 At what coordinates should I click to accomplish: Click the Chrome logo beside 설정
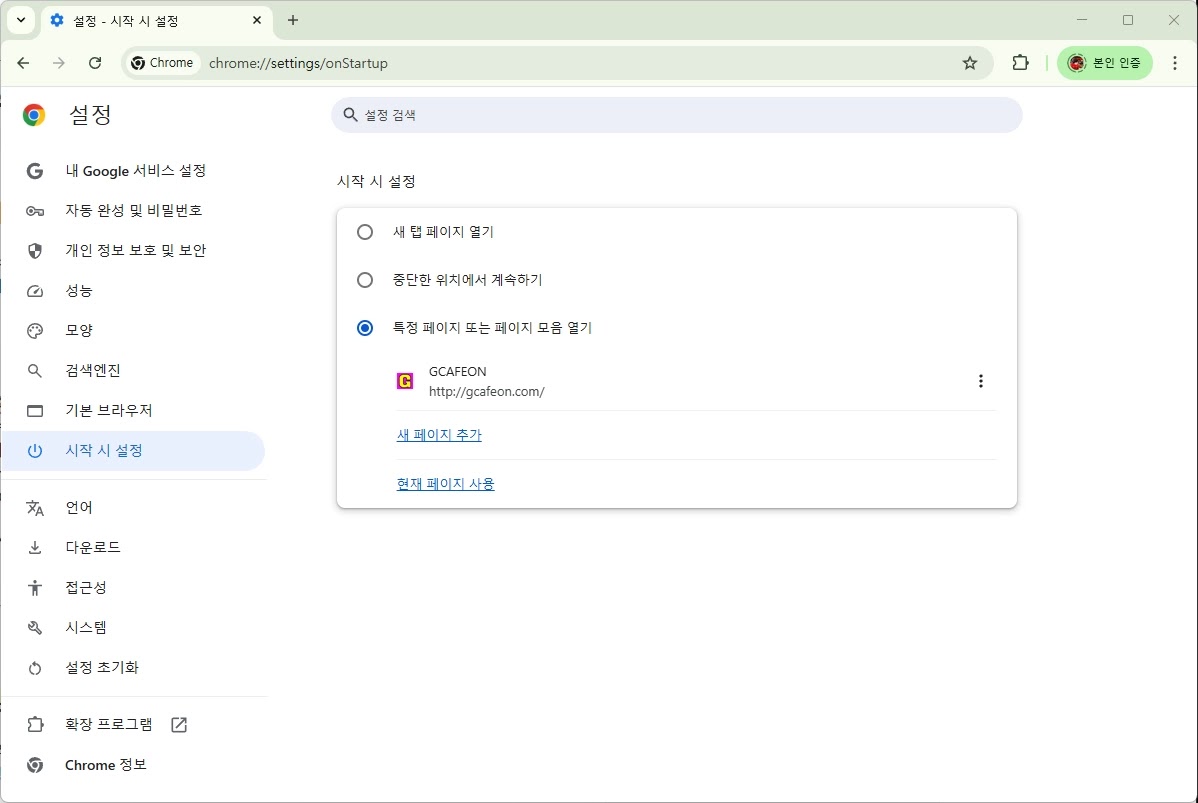coord(34,115)
